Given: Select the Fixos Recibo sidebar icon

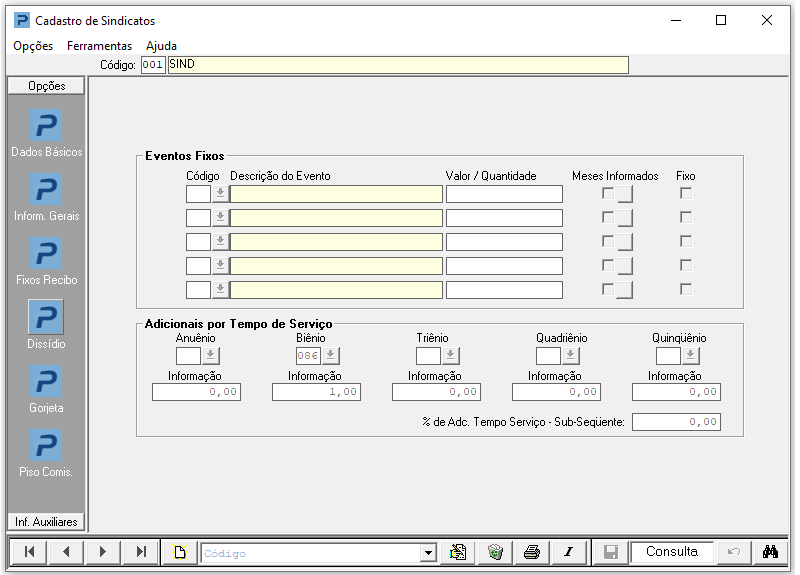Looking at the screenshot, I should pos(46,254).
